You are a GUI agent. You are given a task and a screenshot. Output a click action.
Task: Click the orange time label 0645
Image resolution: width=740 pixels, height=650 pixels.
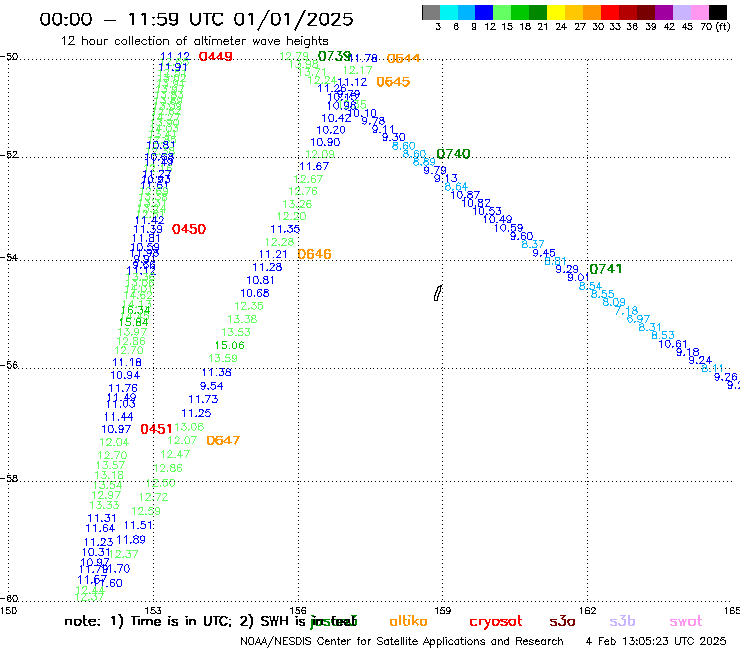[x=393, y=82]
